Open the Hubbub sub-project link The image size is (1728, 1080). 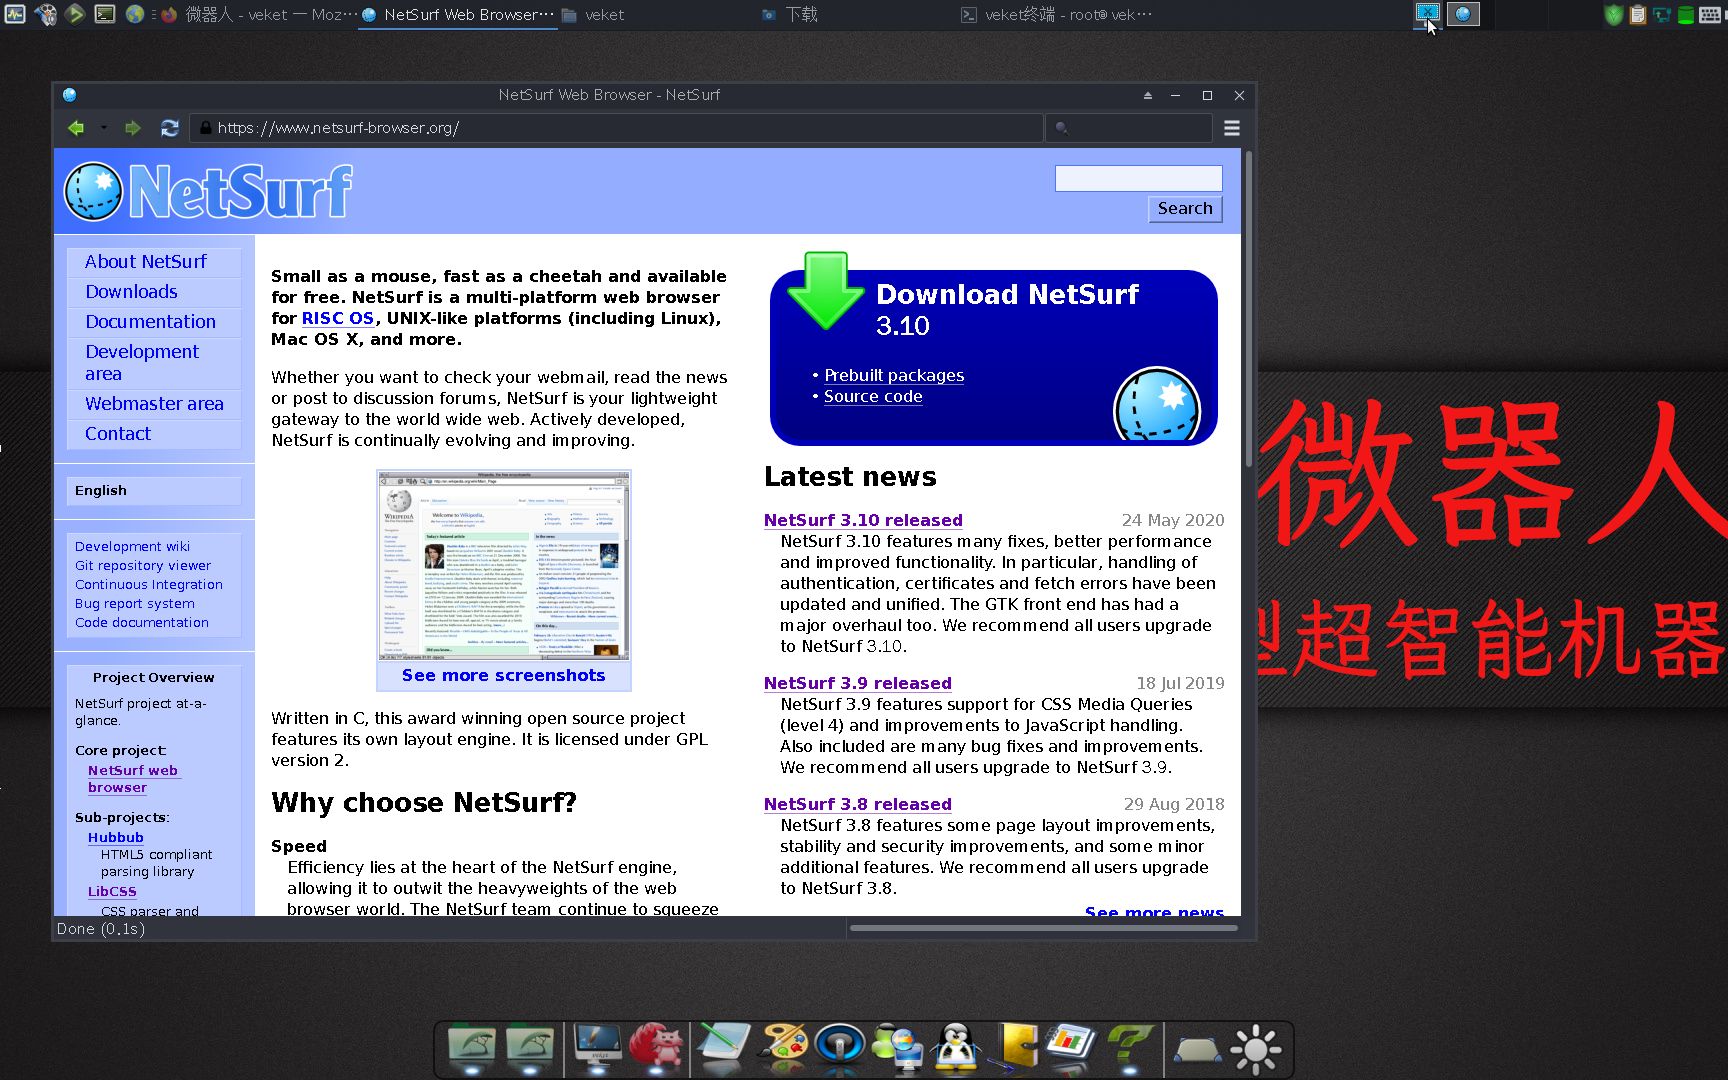(116, 838)
